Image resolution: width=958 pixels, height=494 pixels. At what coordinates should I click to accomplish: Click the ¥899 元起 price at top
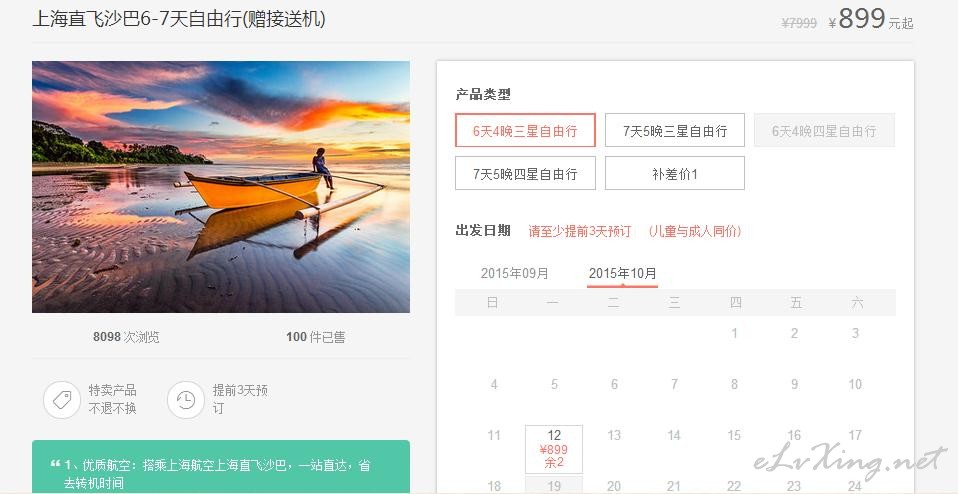(871, 20)
